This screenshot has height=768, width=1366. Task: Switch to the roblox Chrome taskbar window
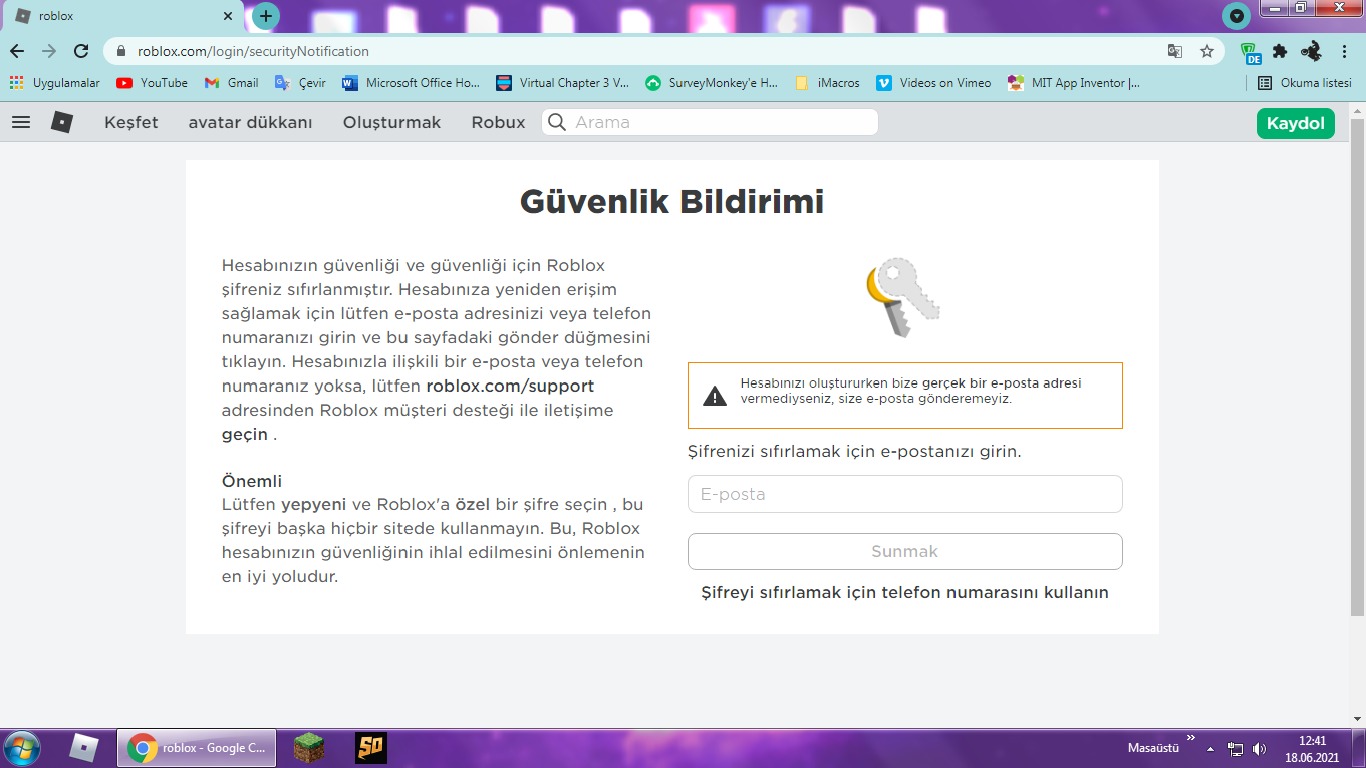point(197,748)
